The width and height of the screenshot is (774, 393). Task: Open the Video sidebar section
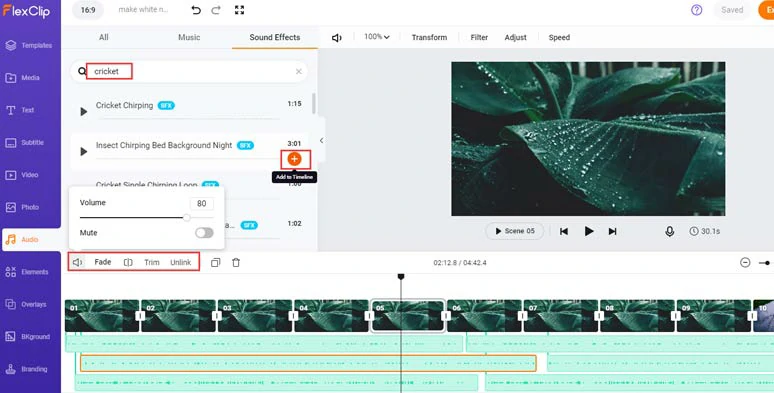22,175
